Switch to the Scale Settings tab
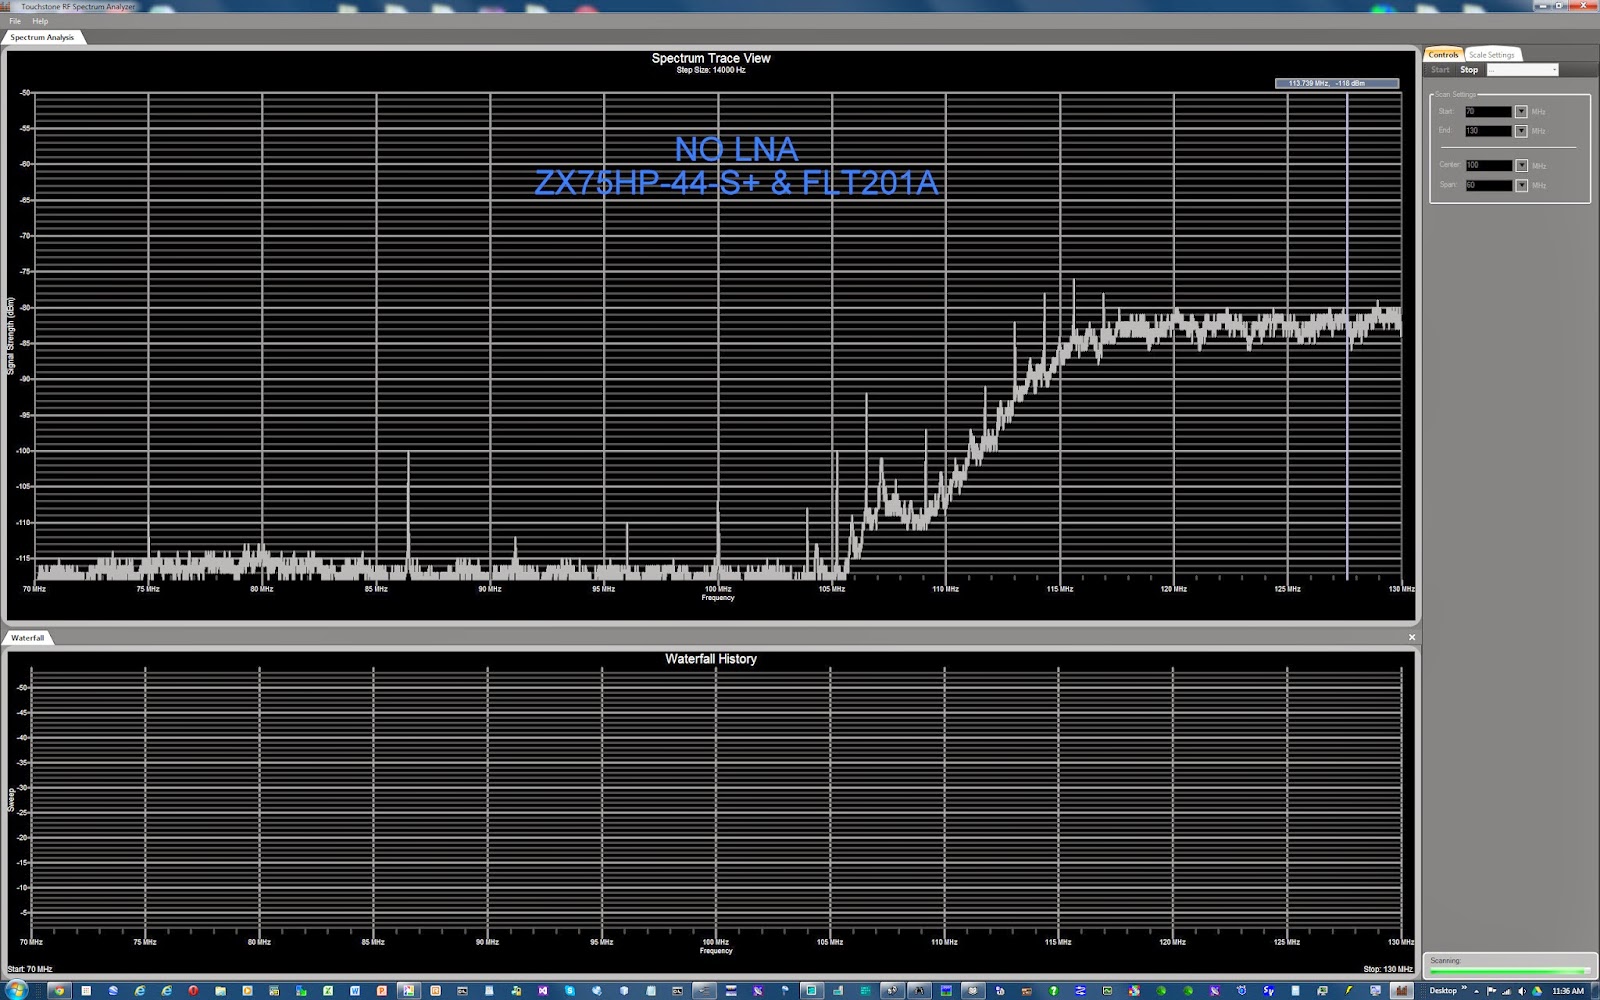Image resolution: width=1600 pixels, height=1000 pixels. (x=1492, y=54)
